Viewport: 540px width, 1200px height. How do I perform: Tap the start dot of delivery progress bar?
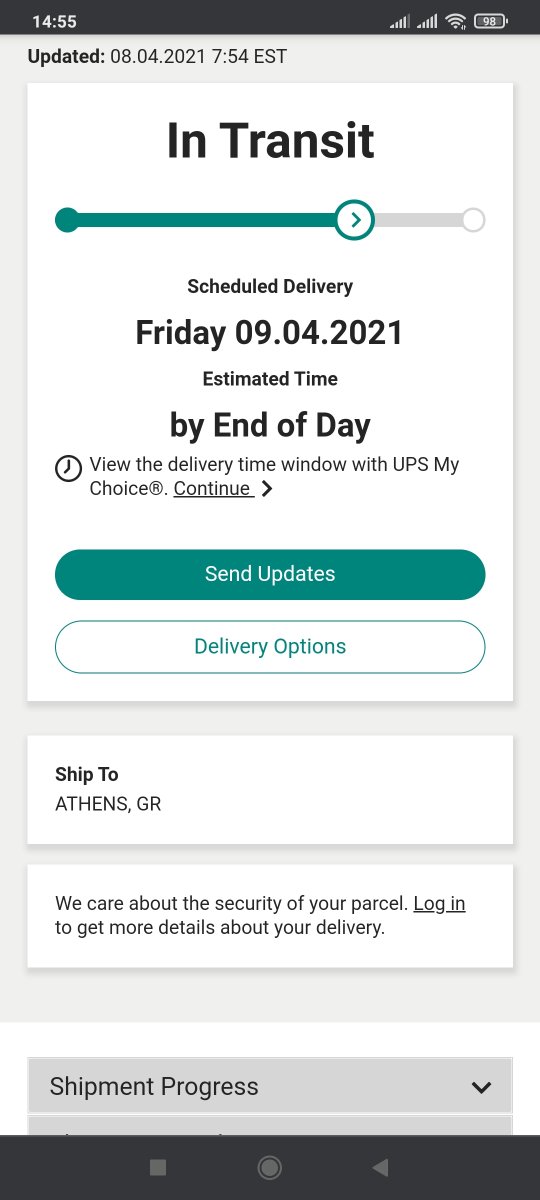pos(67,219)
